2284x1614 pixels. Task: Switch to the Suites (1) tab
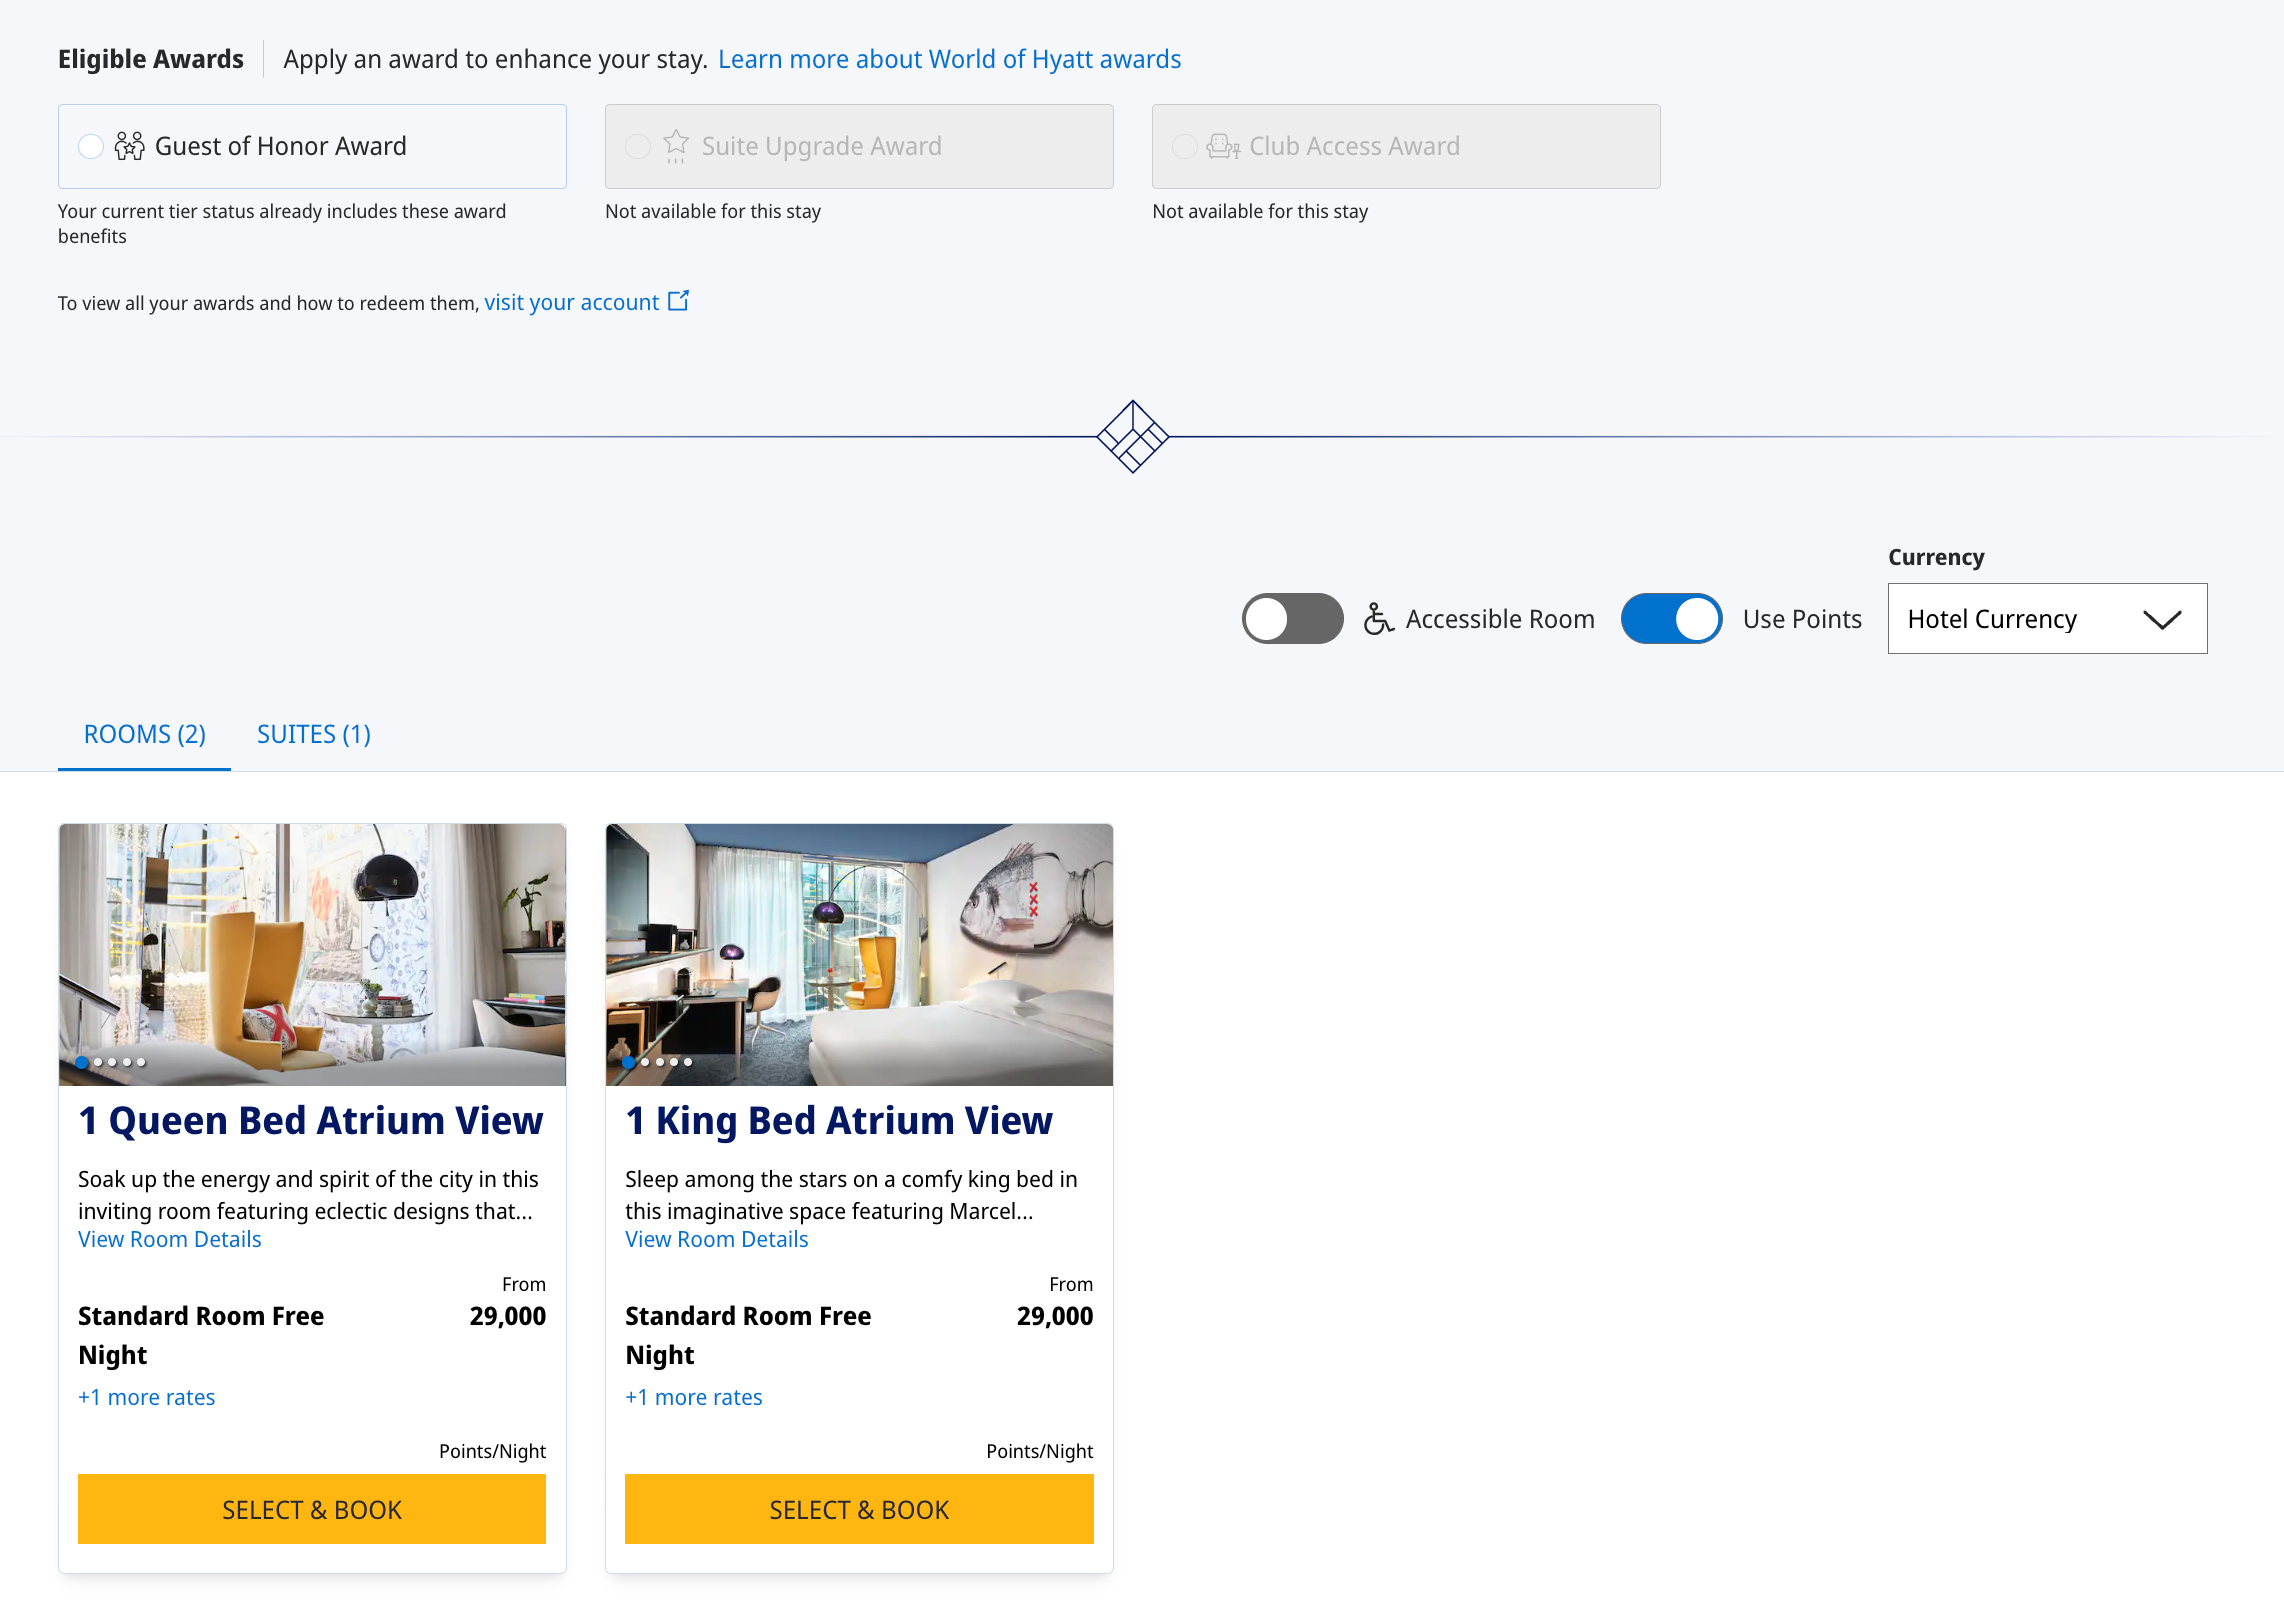(x=313, y=734)
